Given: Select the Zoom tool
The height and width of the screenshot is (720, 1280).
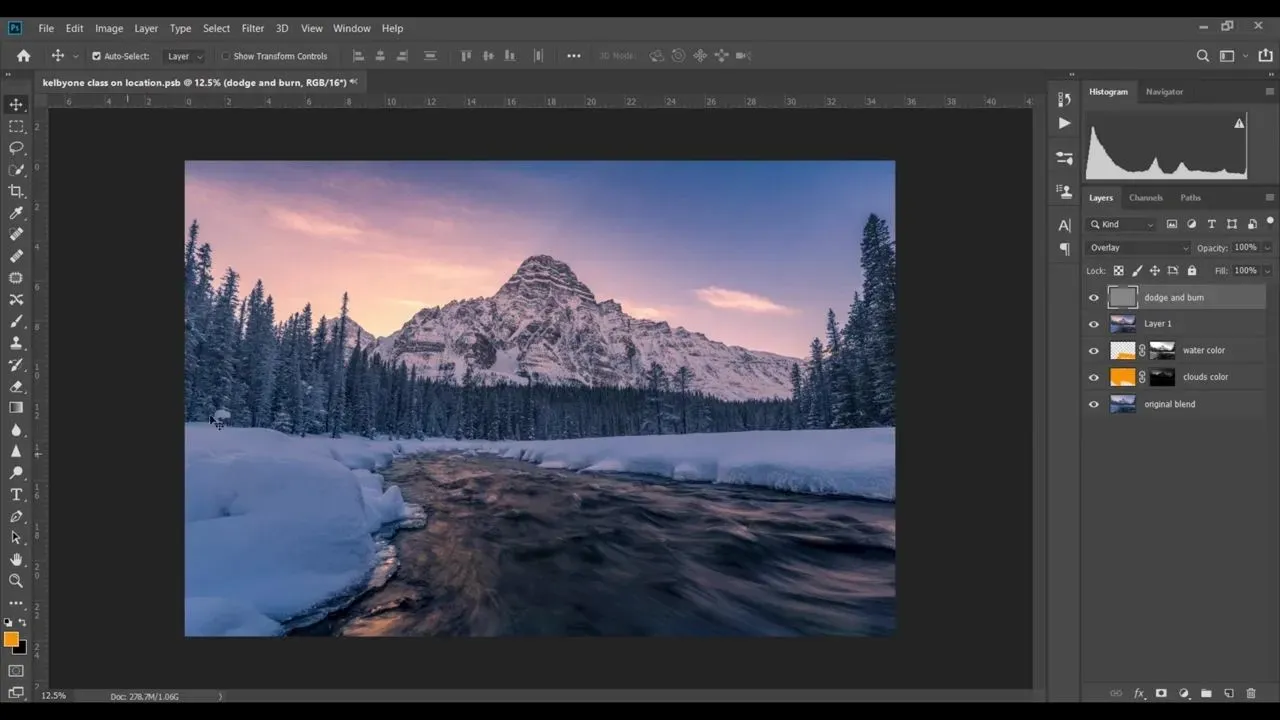Looking at the screenshot, I should coord(16,581).
